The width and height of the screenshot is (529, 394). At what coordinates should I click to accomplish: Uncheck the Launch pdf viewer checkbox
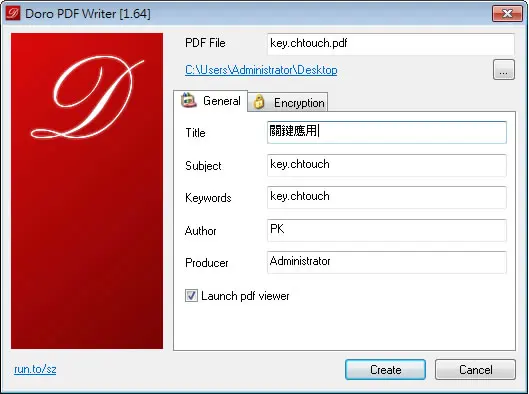coord(191,296)
